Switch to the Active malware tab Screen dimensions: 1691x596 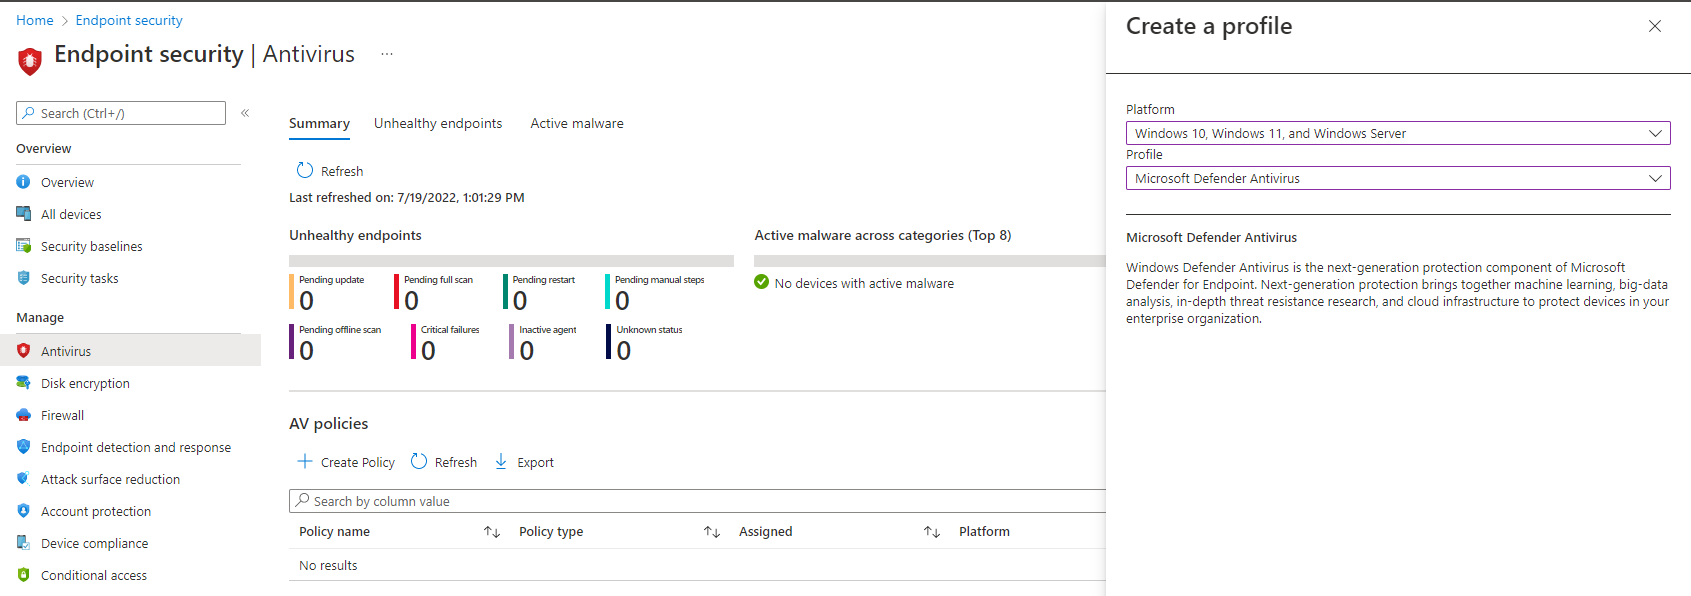577,124
